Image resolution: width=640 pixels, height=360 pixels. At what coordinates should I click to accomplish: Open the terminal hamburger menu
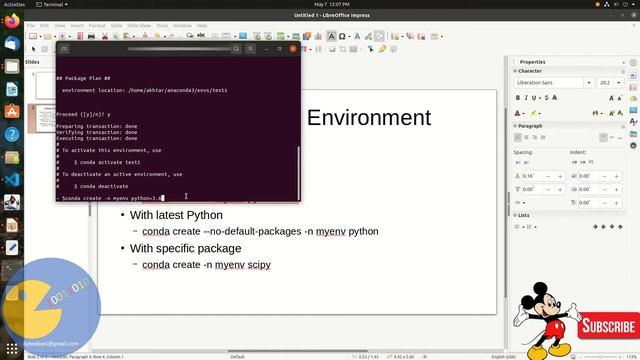click(x=251, y=49)
